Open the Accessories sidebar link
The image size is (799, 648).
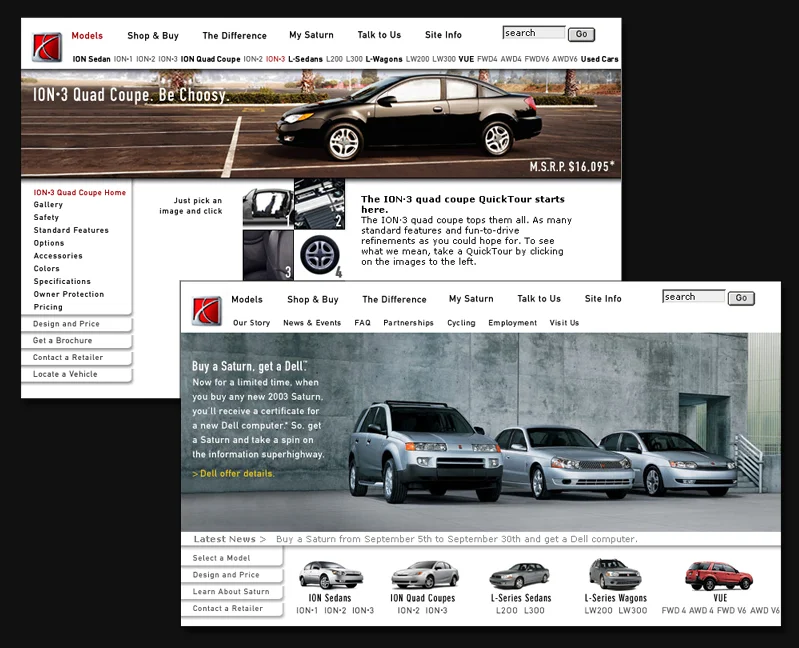[x=58, y=256]
